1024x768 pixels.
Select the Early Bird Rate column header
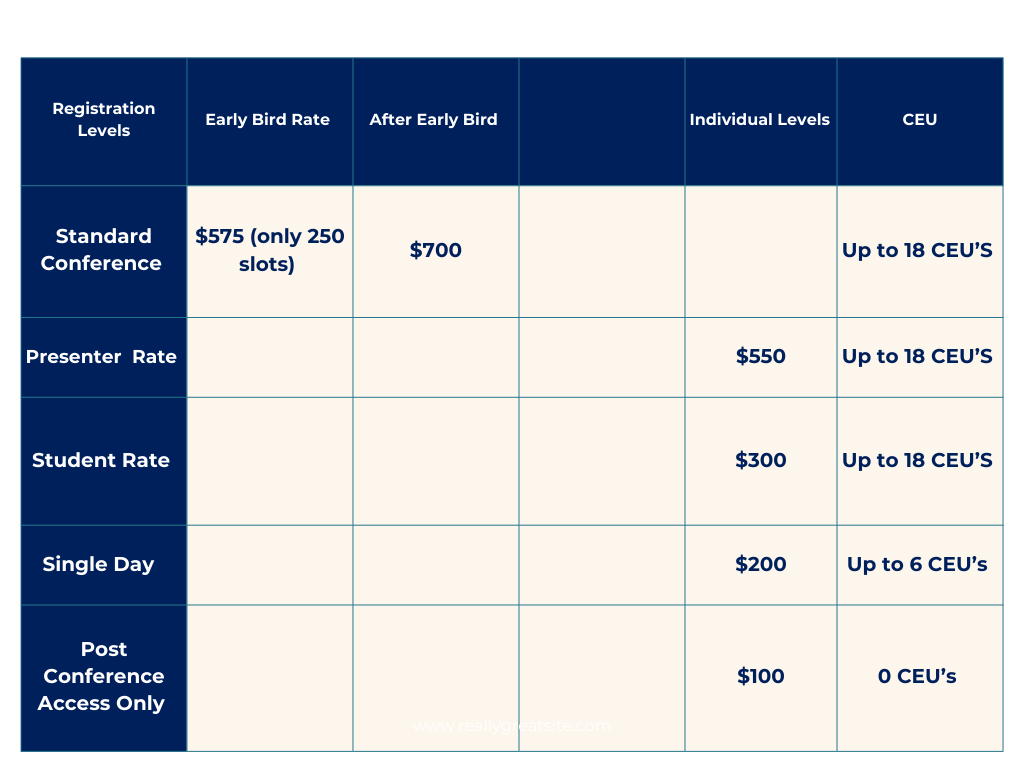270,121
